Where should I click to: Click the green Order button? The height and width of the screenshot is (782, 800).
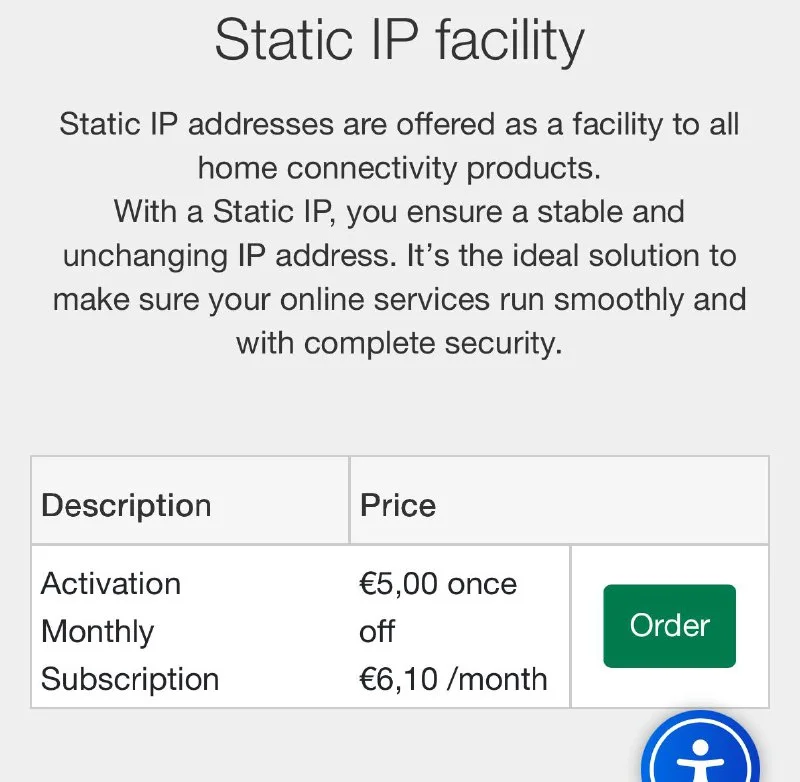point(669,626)
